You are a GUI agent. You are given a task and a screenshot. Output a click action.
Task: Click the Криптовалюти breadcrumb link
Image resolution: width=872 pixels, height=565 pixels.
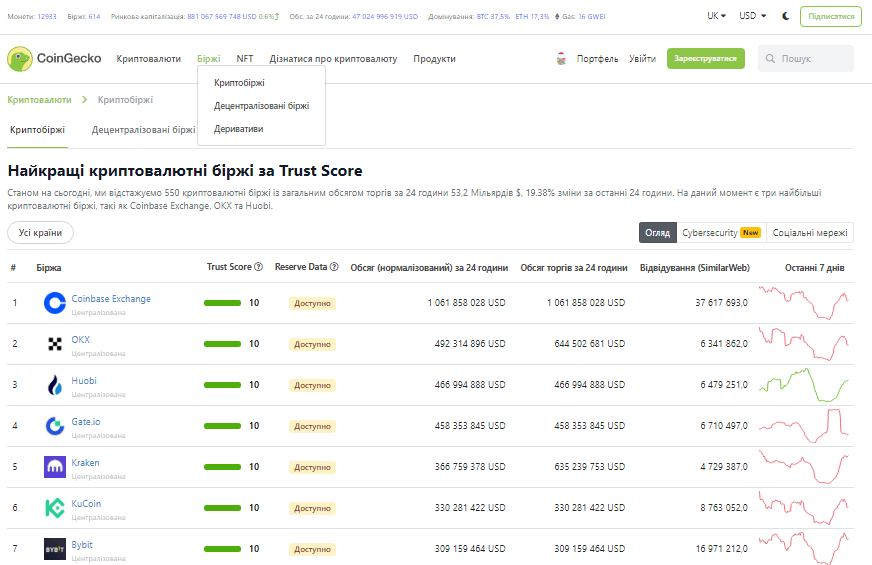tap(39, 100)
